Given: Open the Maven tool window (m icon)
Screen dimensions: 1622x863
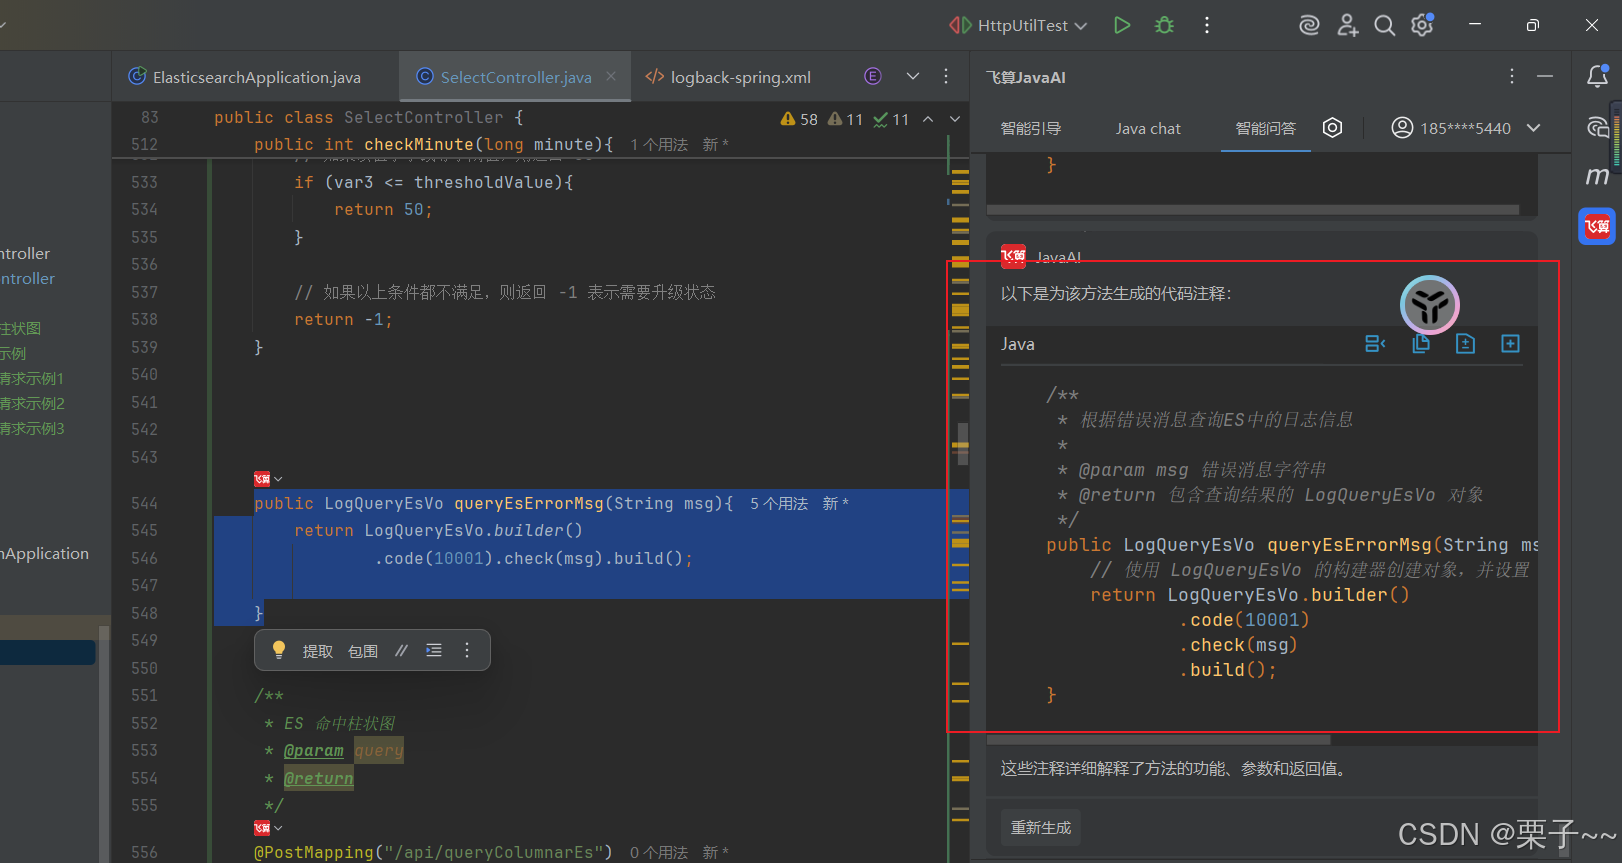Looking at the screenshot, I should pyautogui.click(x=1597, y=176).
